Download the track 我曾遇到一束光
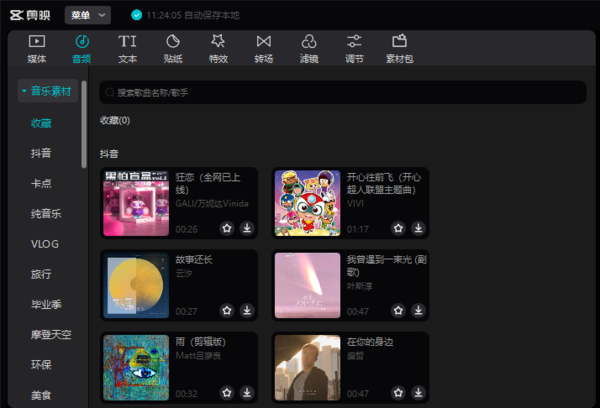Image resolution: width=600 pixels, height=408 pixels. pyautogui.click(x=418, y=311)
